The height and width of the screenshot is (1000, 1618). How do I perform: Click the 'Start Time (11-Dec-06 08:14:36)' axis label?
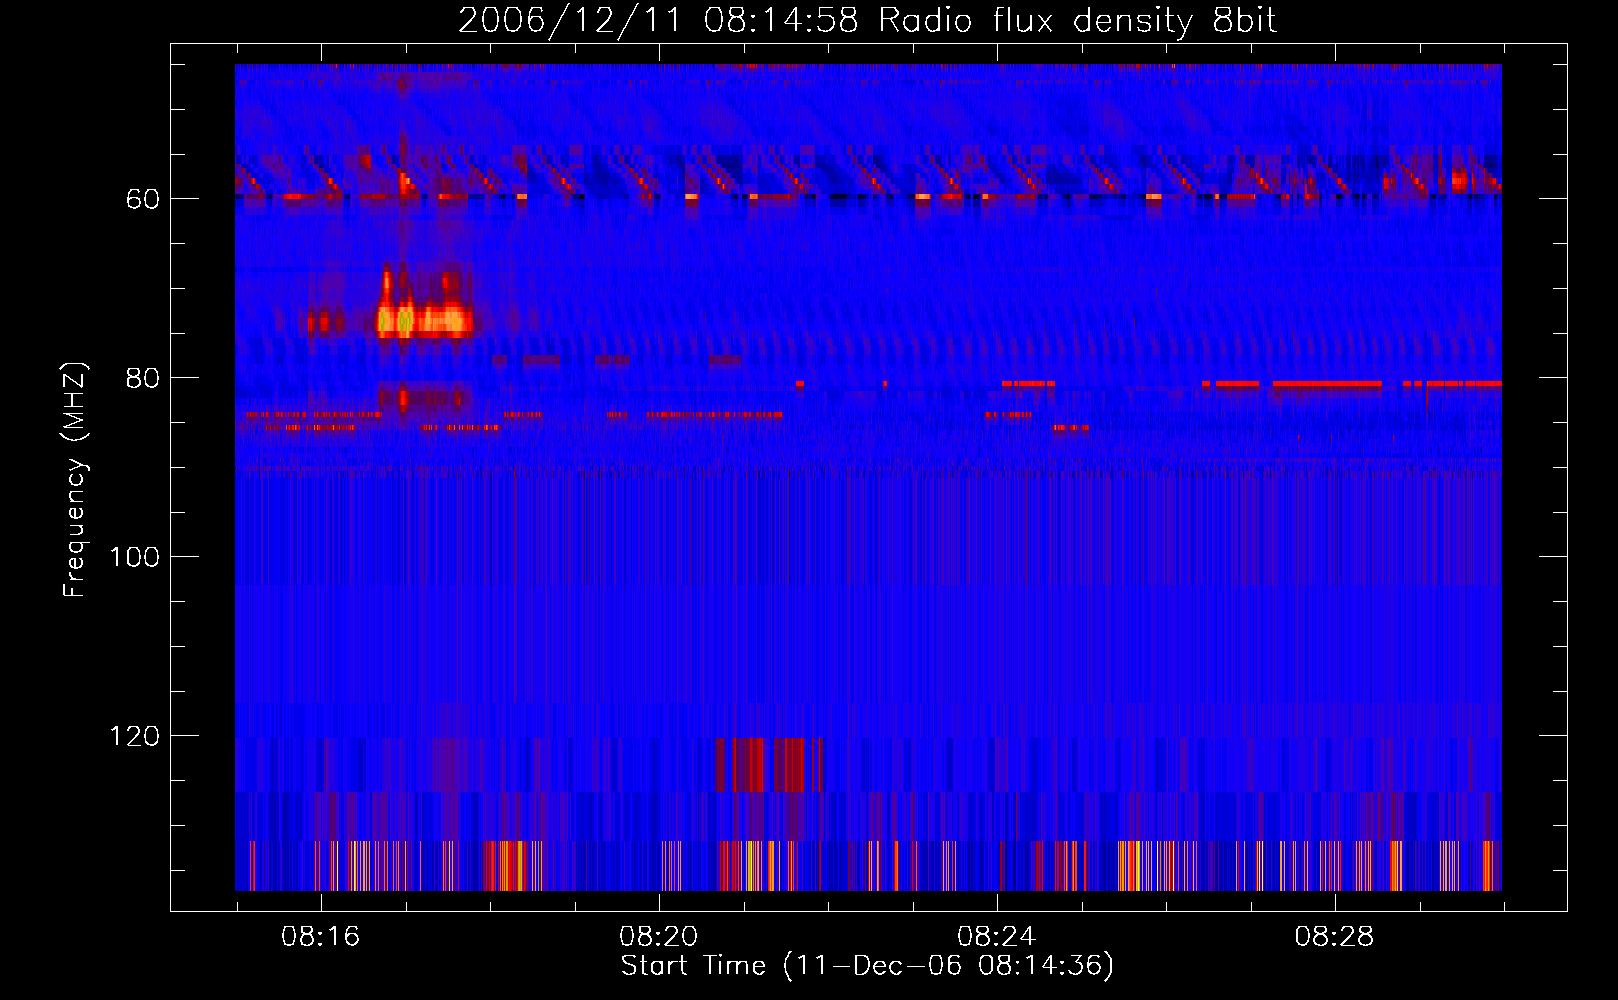tap(867, 966)
